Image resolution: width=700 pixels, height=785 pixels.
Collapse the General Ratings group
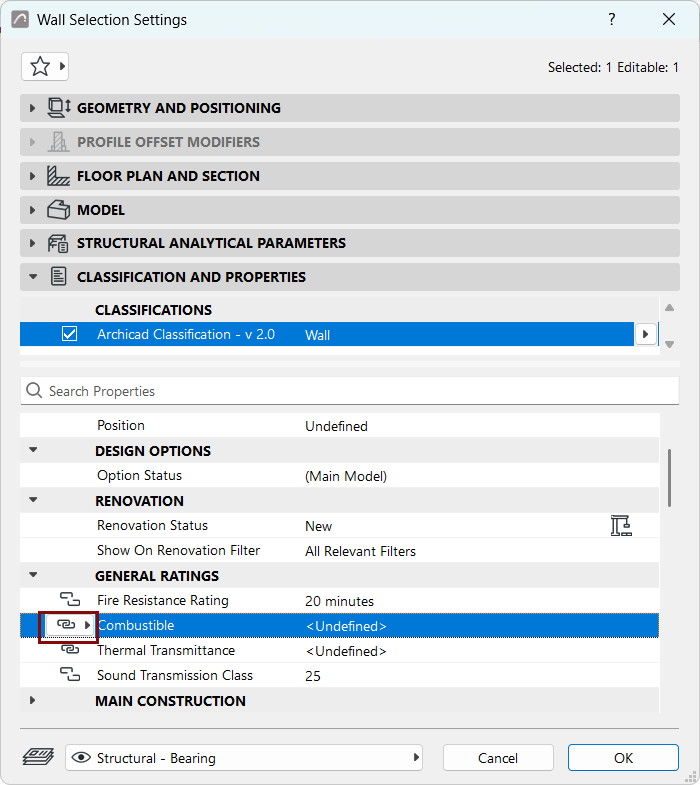coord(33,575)
